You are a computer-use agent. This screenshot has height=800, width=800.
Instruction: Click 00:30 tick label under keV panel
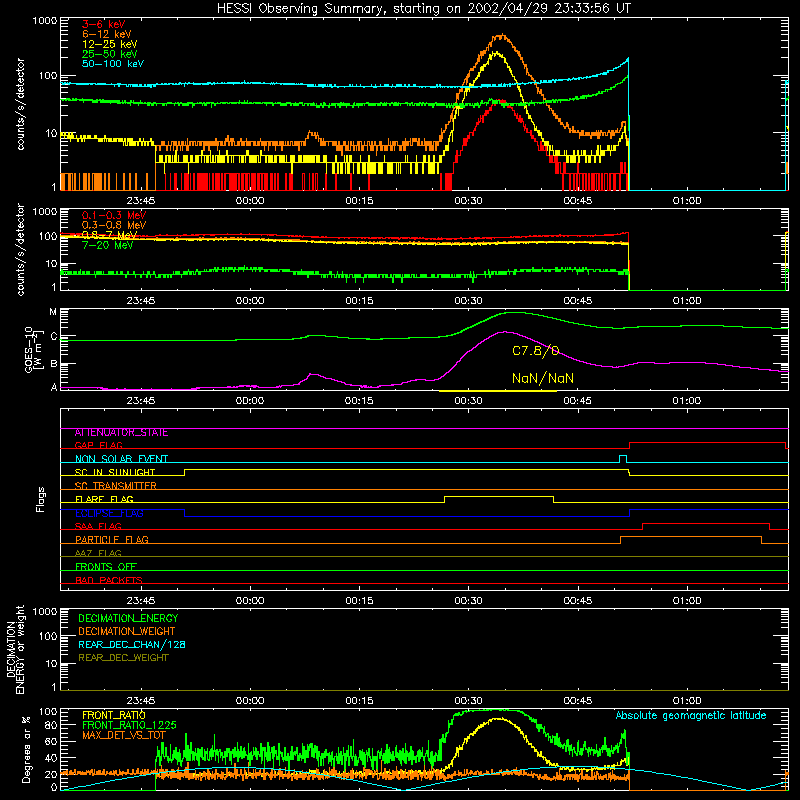click(468, 201)
